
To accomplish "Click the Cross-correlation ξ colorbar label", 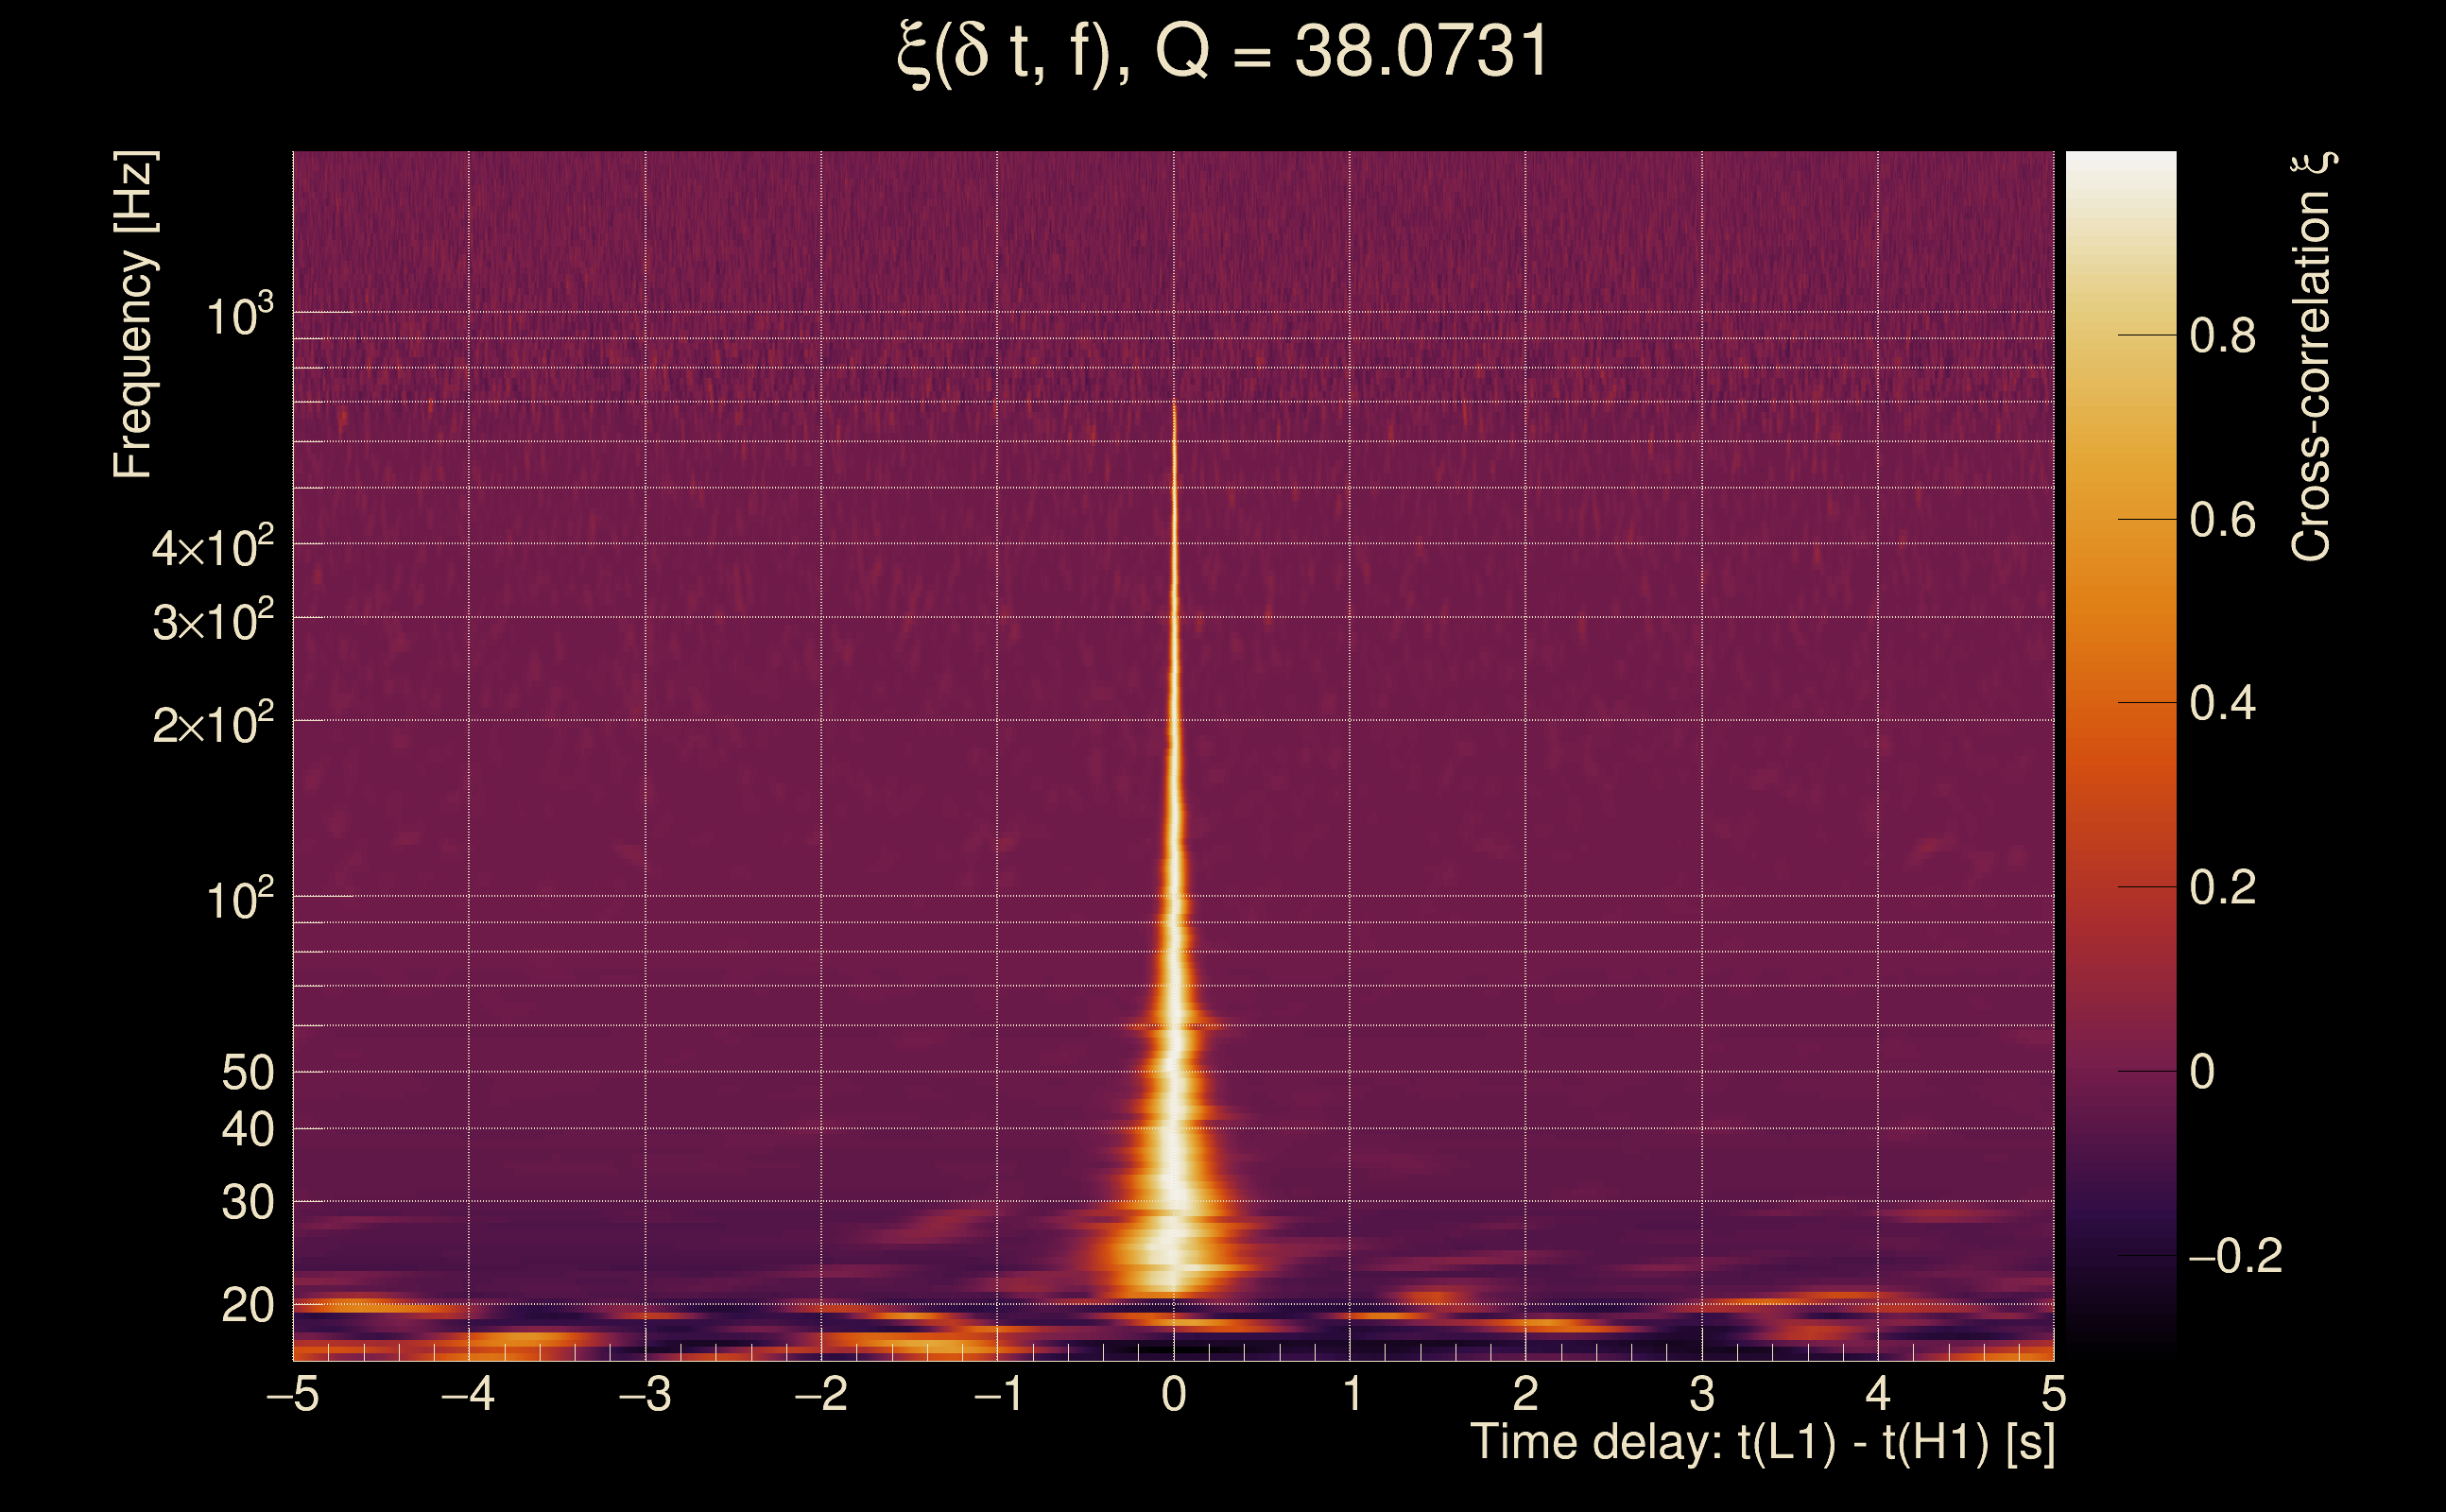I will click(x=2312, y=357).
